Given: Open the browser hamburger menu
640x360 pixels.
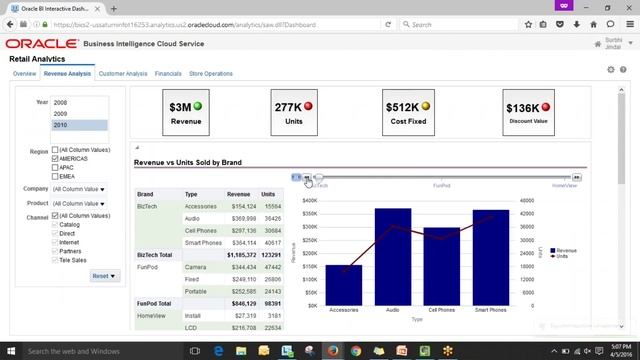Looking at the screenshot, I should point(630,24).
